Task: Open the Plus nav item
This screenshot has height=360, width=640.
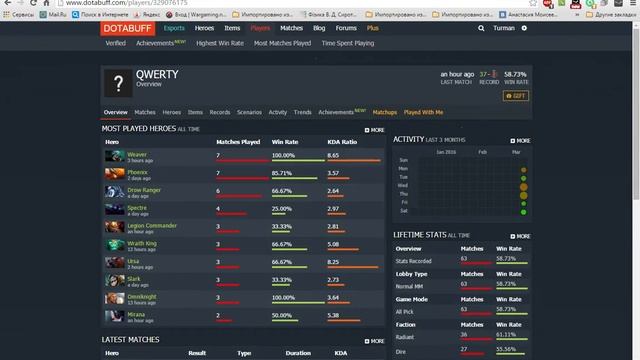Action: tap(373, 28)
